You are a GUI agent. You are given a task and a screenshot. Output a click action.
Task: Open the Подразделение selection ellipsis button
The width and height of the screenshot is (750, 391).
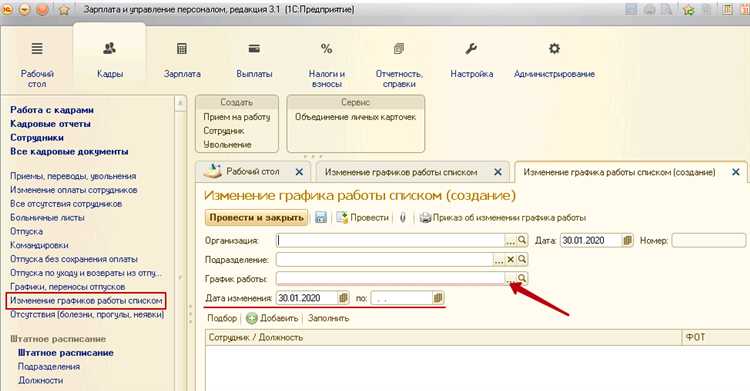click(x=499, y=259)
